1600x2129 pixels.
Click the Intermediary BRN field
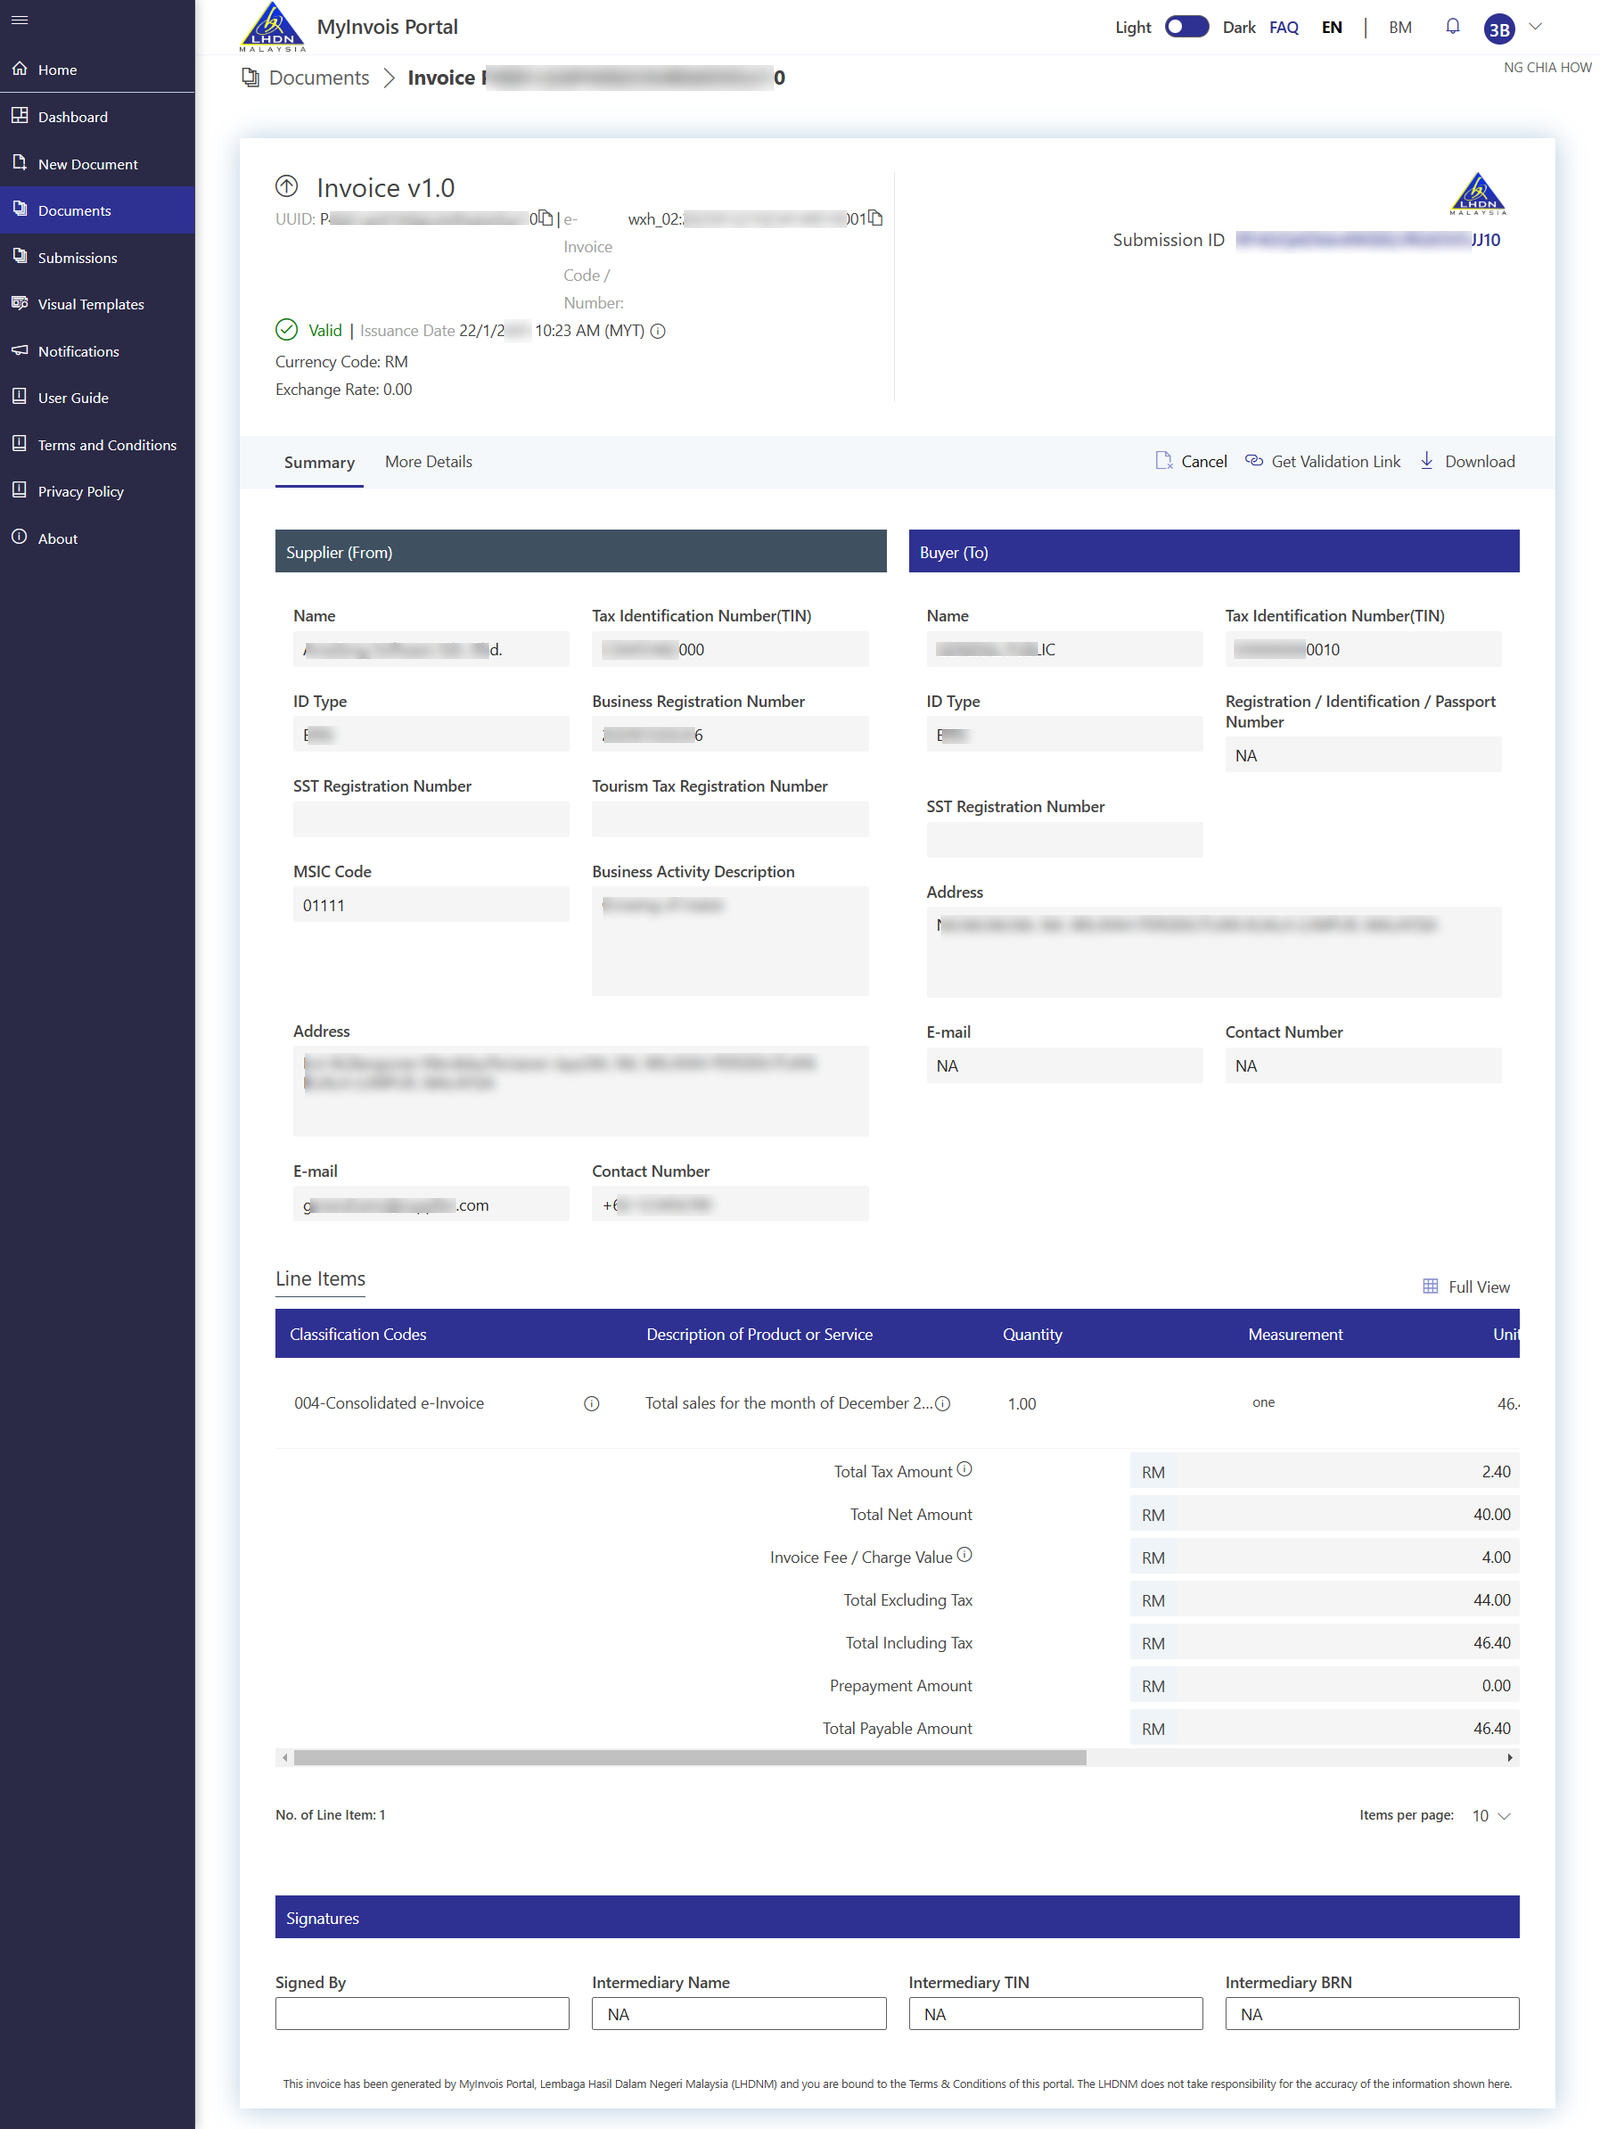click(1372, 2013)
